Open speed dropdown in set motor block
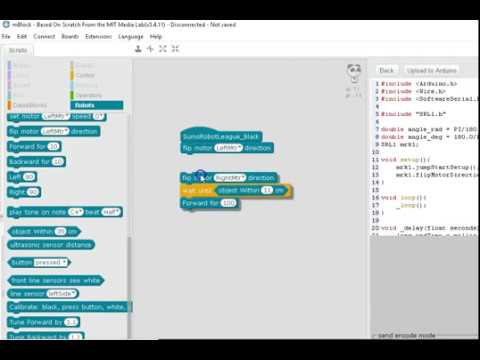The image size is (480, 360). pyautogui.click(x=98, y=116)
